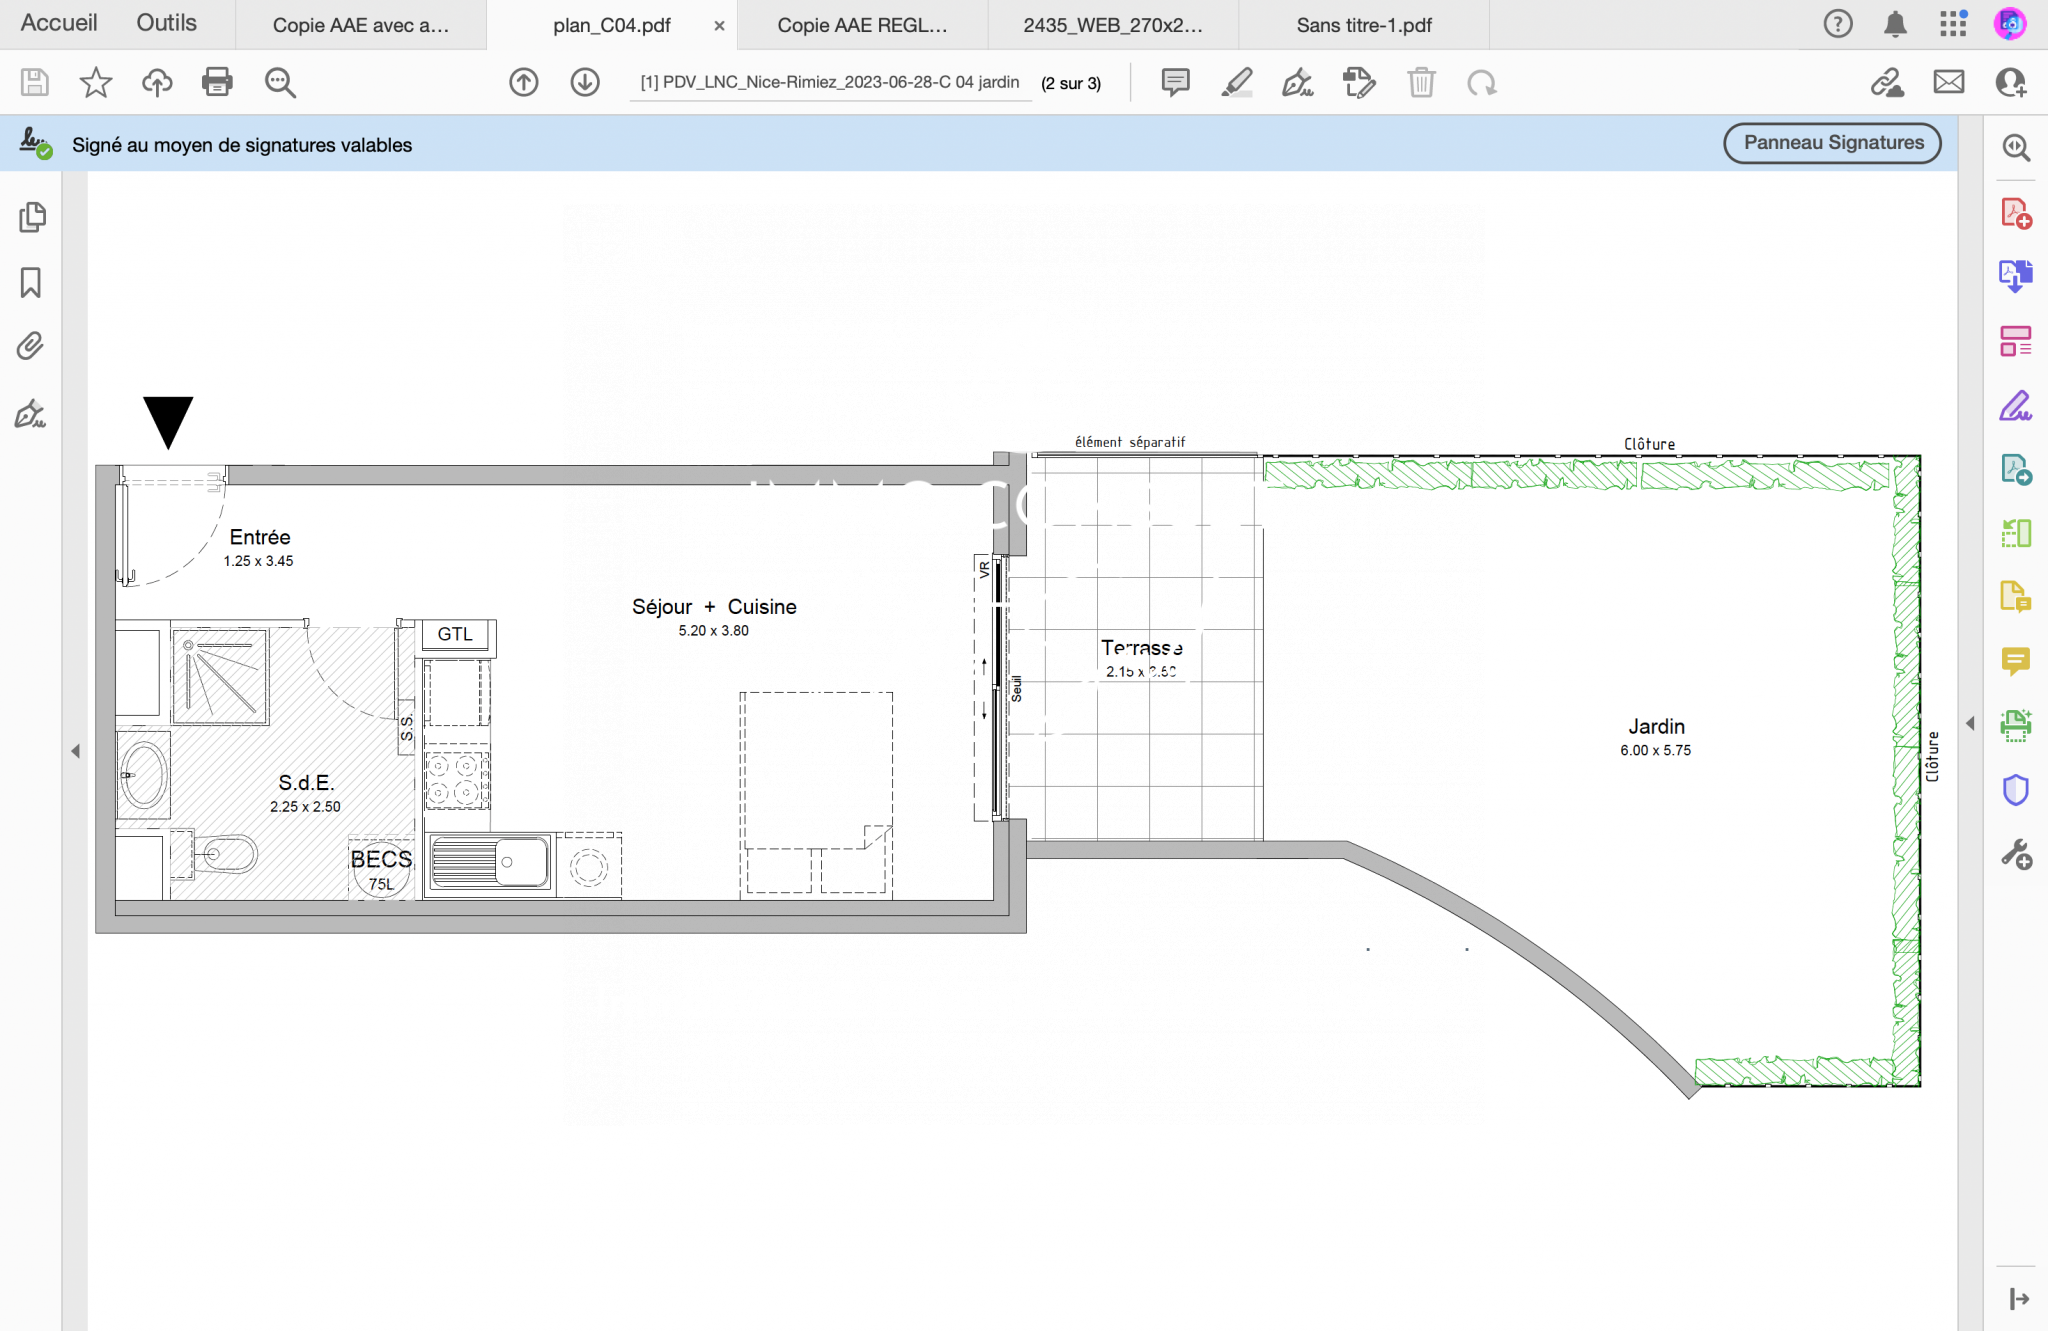Image resolution: width=2048 pixels, height=1331 pixels.
Task: Select the sign document pen tool
Action: [x=1298, y=82]
